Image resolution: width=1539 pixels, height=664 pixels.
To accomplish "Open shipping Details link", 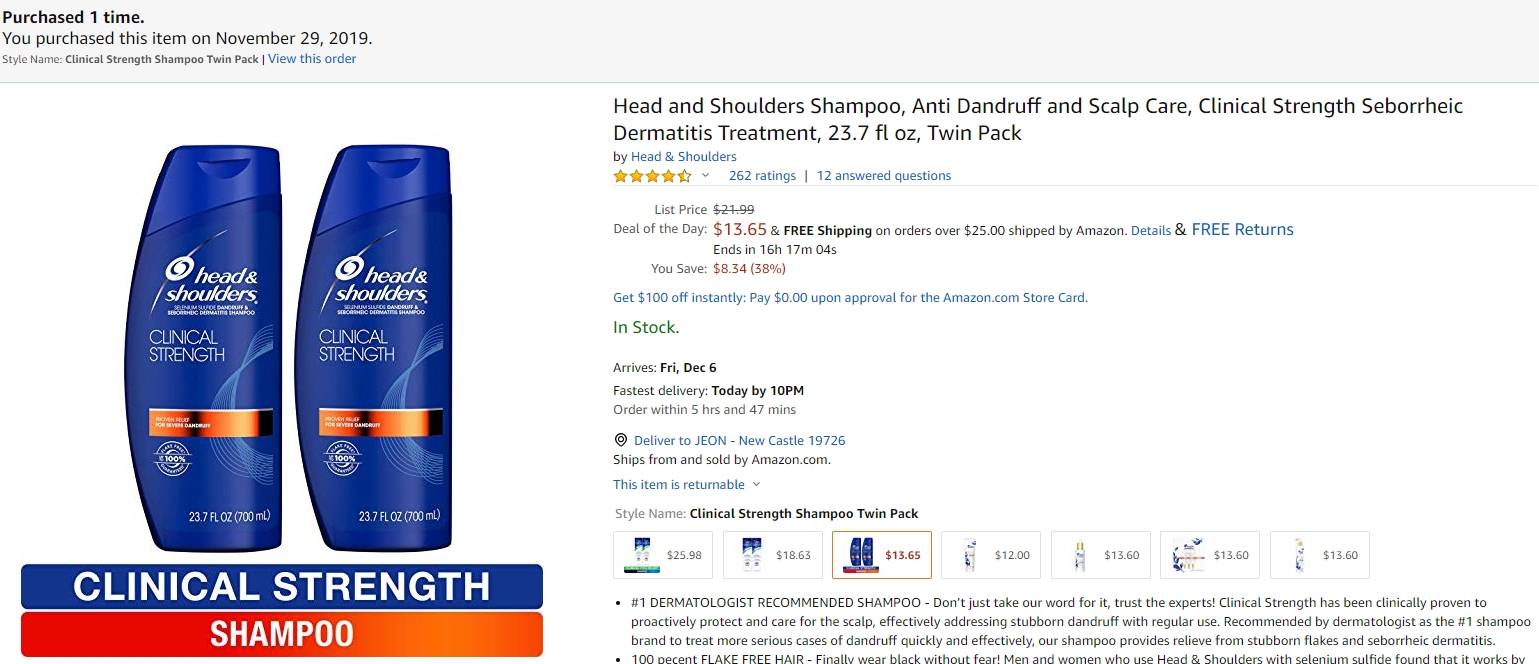I will point(1151,230).
